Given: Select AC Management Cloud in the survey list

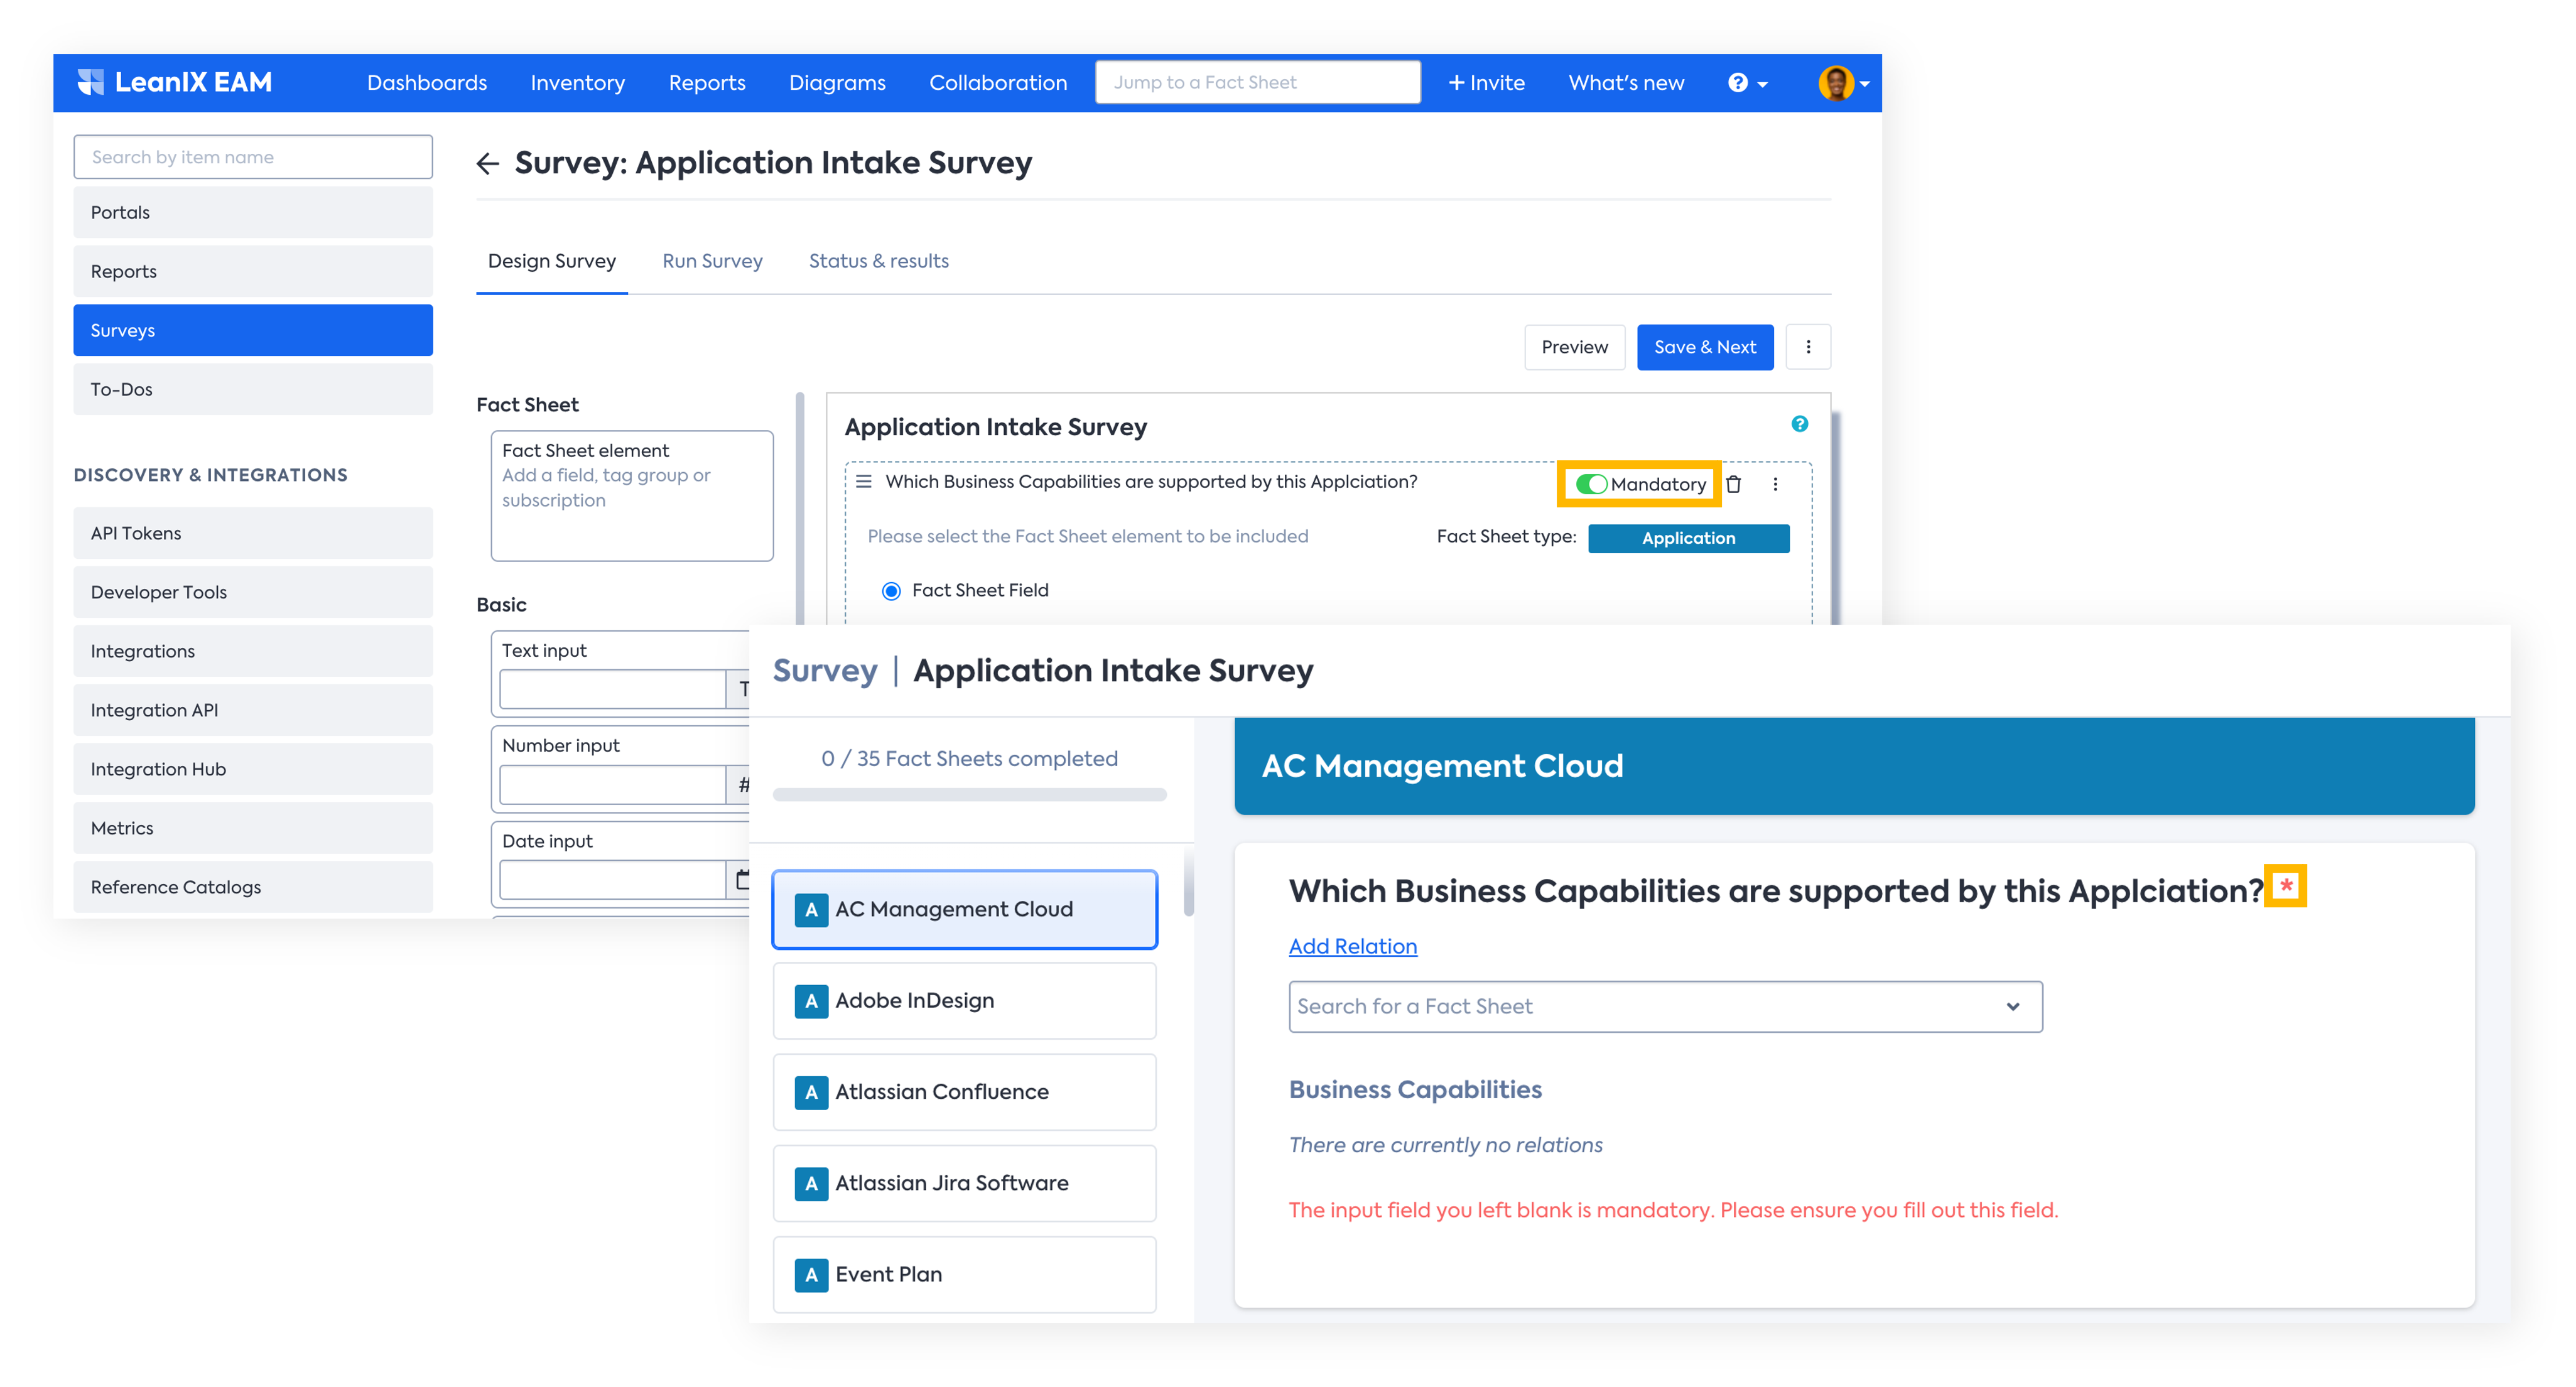Looking at the screenshot, I should (x=964, y=910).
